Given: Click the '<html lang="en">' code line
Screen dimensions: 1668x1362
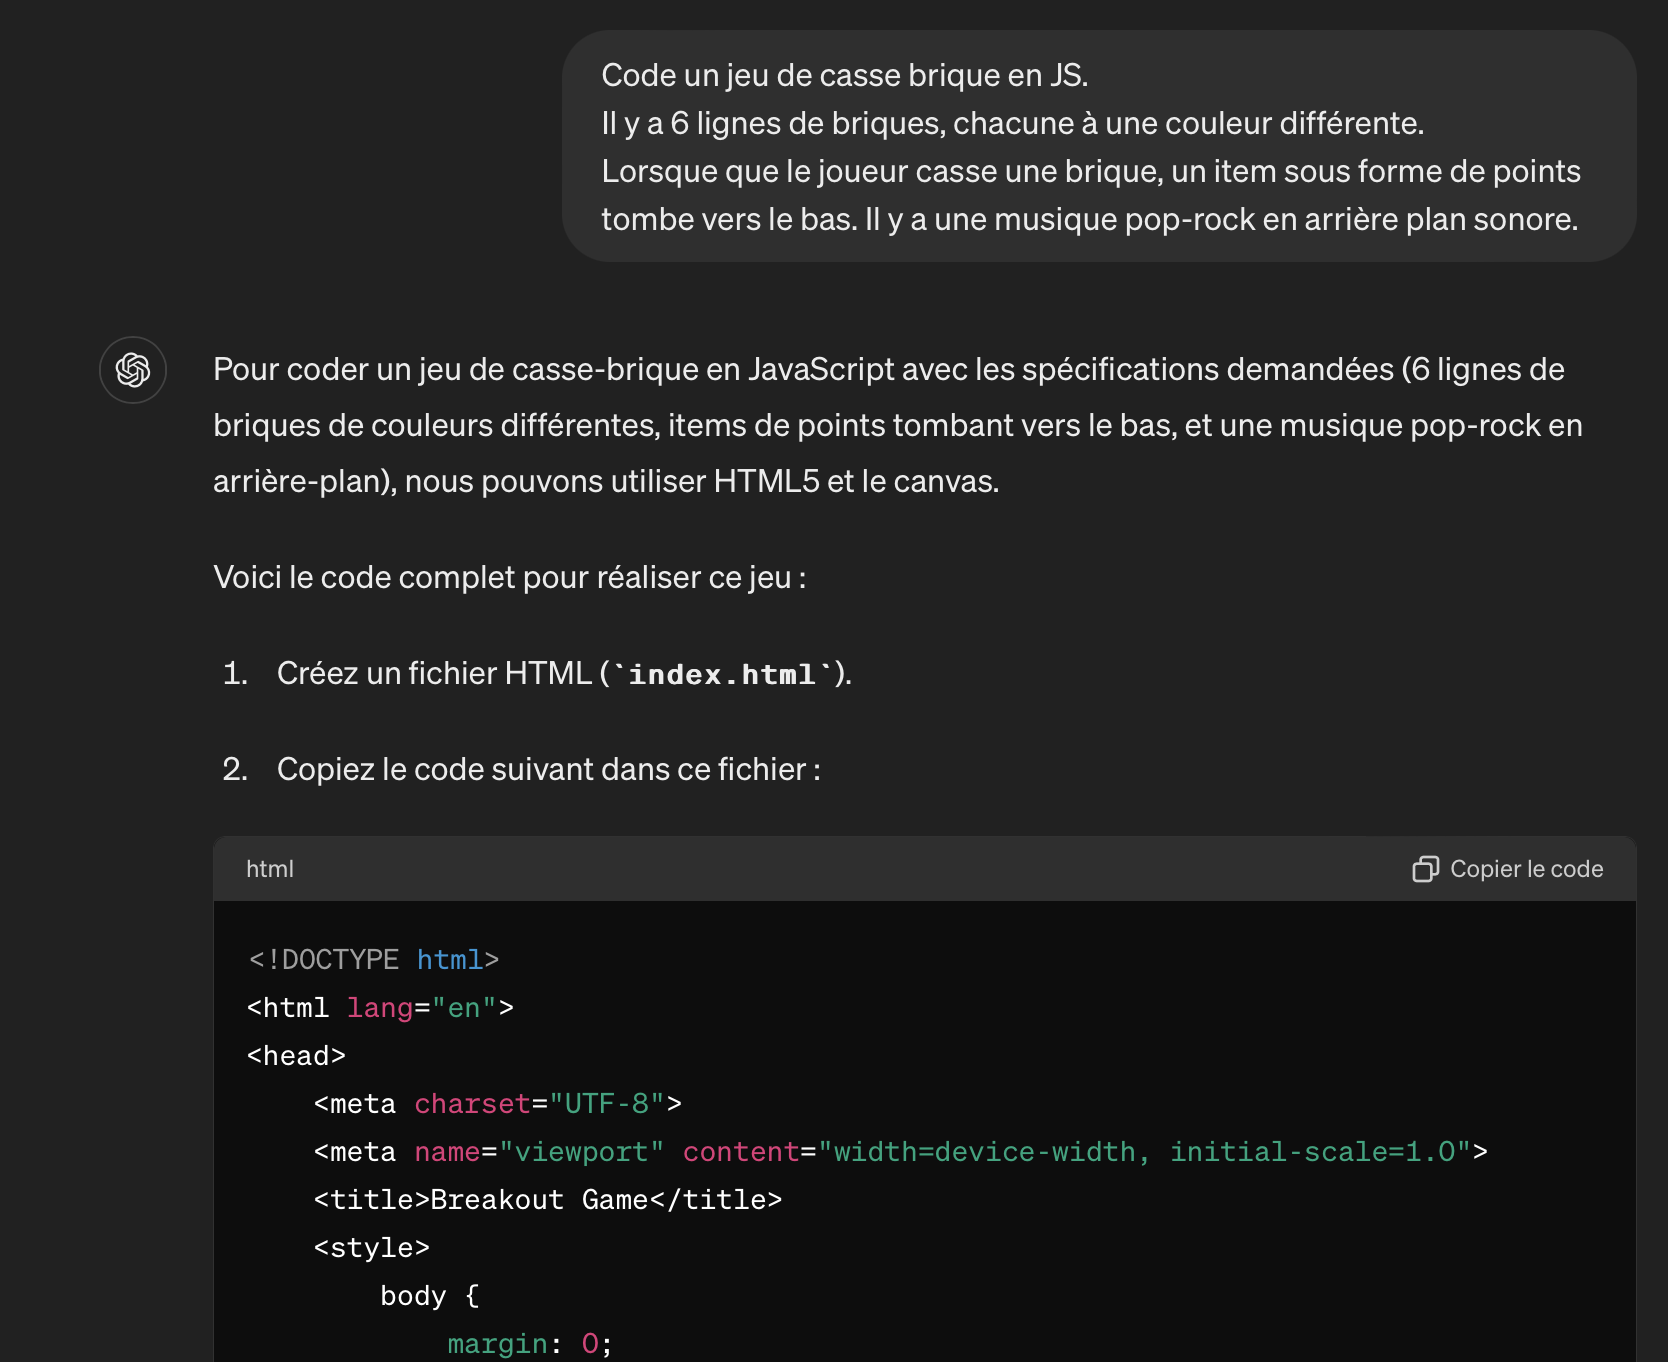Looking at the screenshot, I should [x=380, y=1008].
